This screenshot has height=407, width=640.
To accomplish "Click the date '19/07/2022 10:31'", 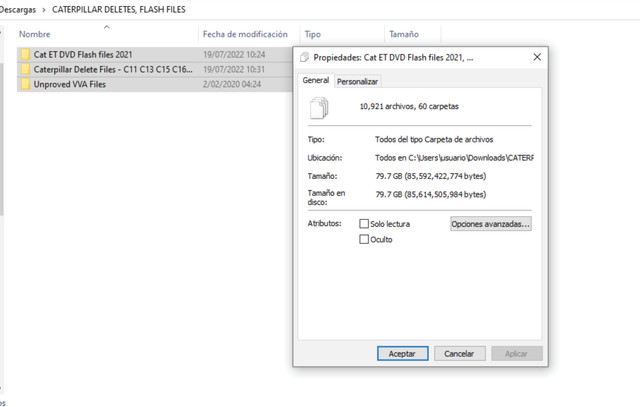I will pyautogui.click(x=234, y=69).
